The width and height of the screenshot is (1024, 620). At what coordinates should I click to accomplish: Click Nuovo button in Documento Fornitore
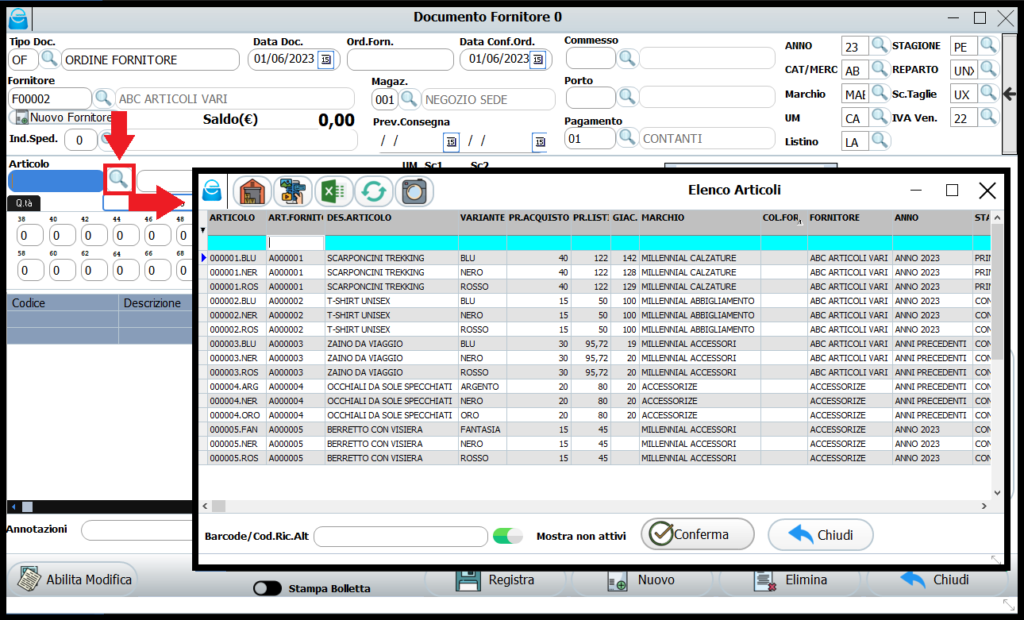[644, 579]
